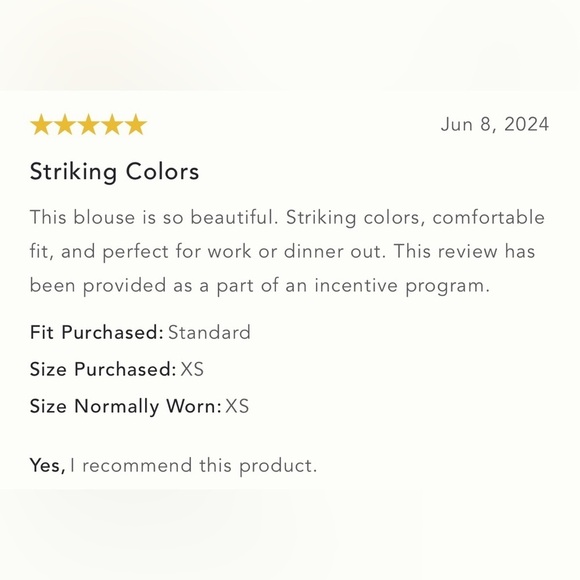Click the XS value beside Size Normally Worn
580x580 pixels.
click(237, 406)
